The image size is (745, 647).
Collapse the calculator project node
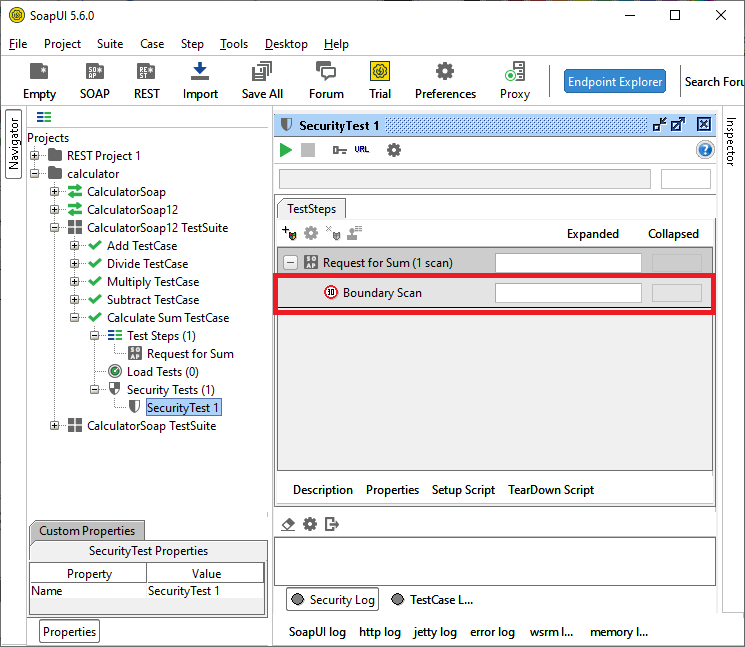click(x=35, y=173)
